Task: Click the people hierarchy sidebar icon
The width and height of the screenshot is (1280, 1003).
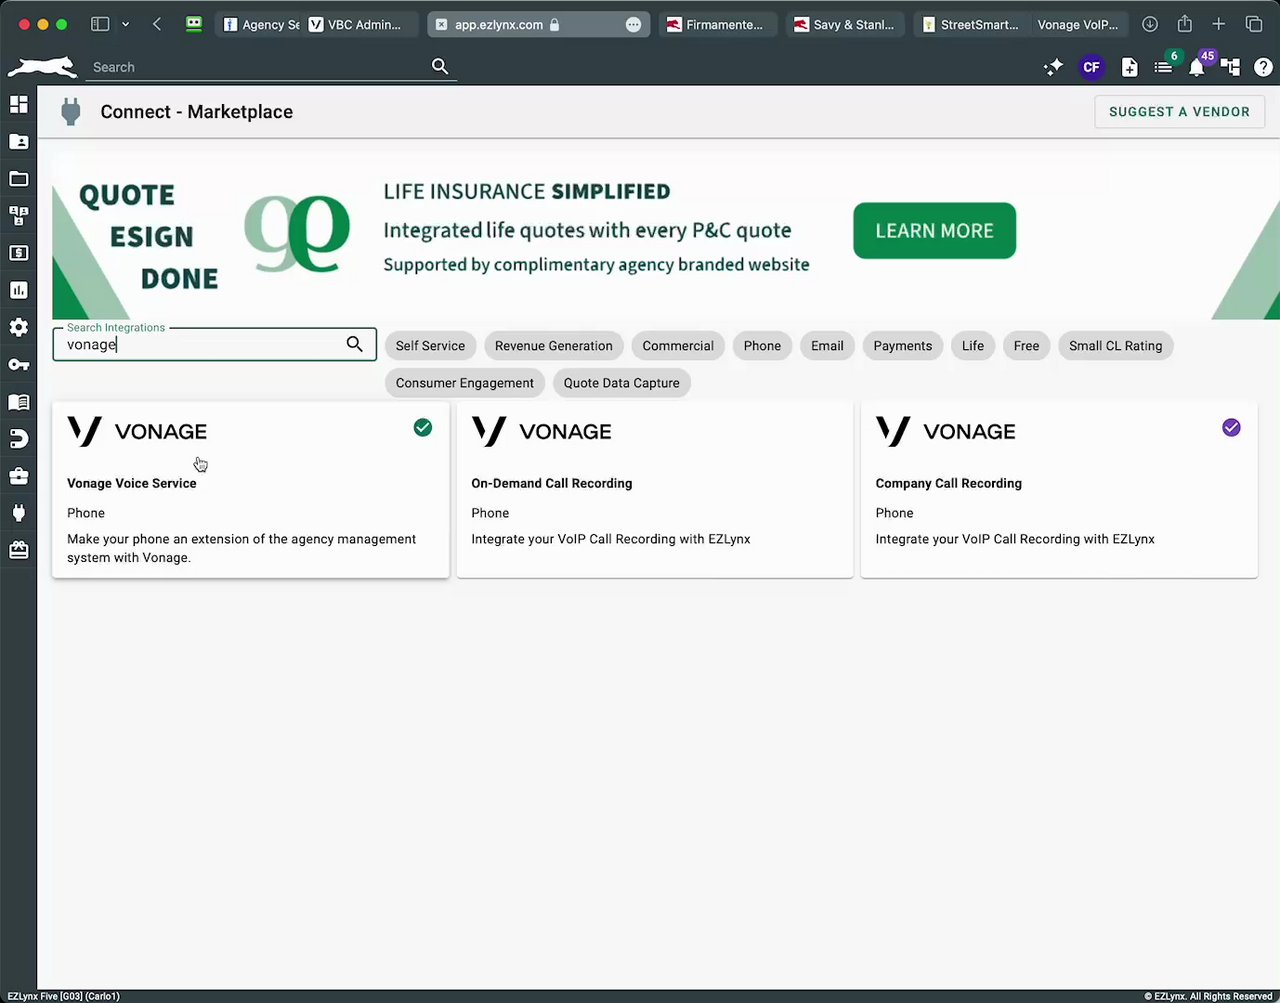Action: point(18,216)
